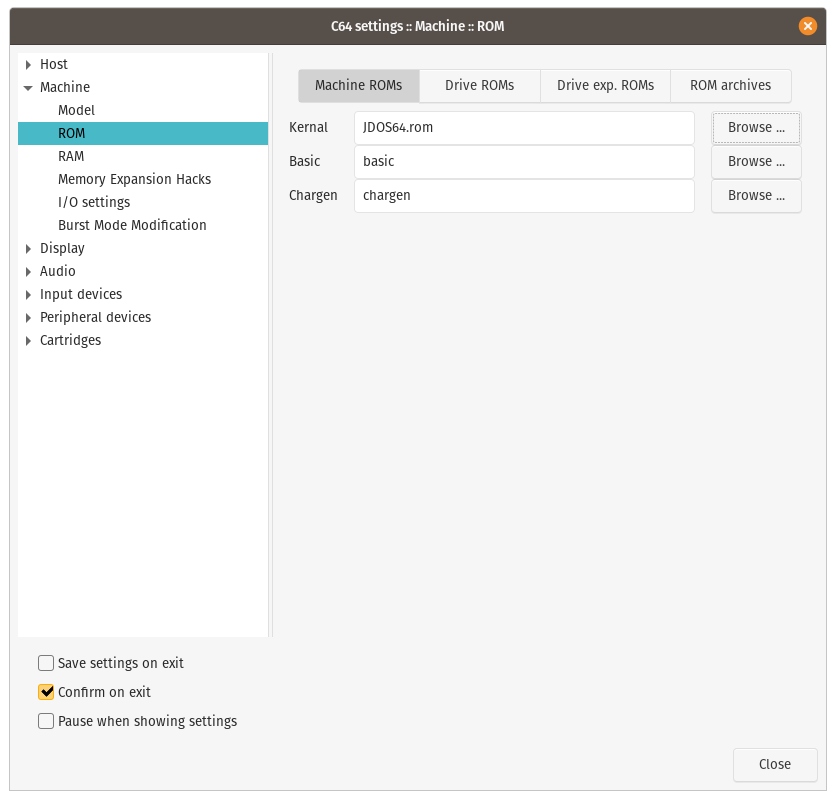Screen dimensions: 836x800
Task: Select the highlighted ROM tree item
Action: [143, 133]
